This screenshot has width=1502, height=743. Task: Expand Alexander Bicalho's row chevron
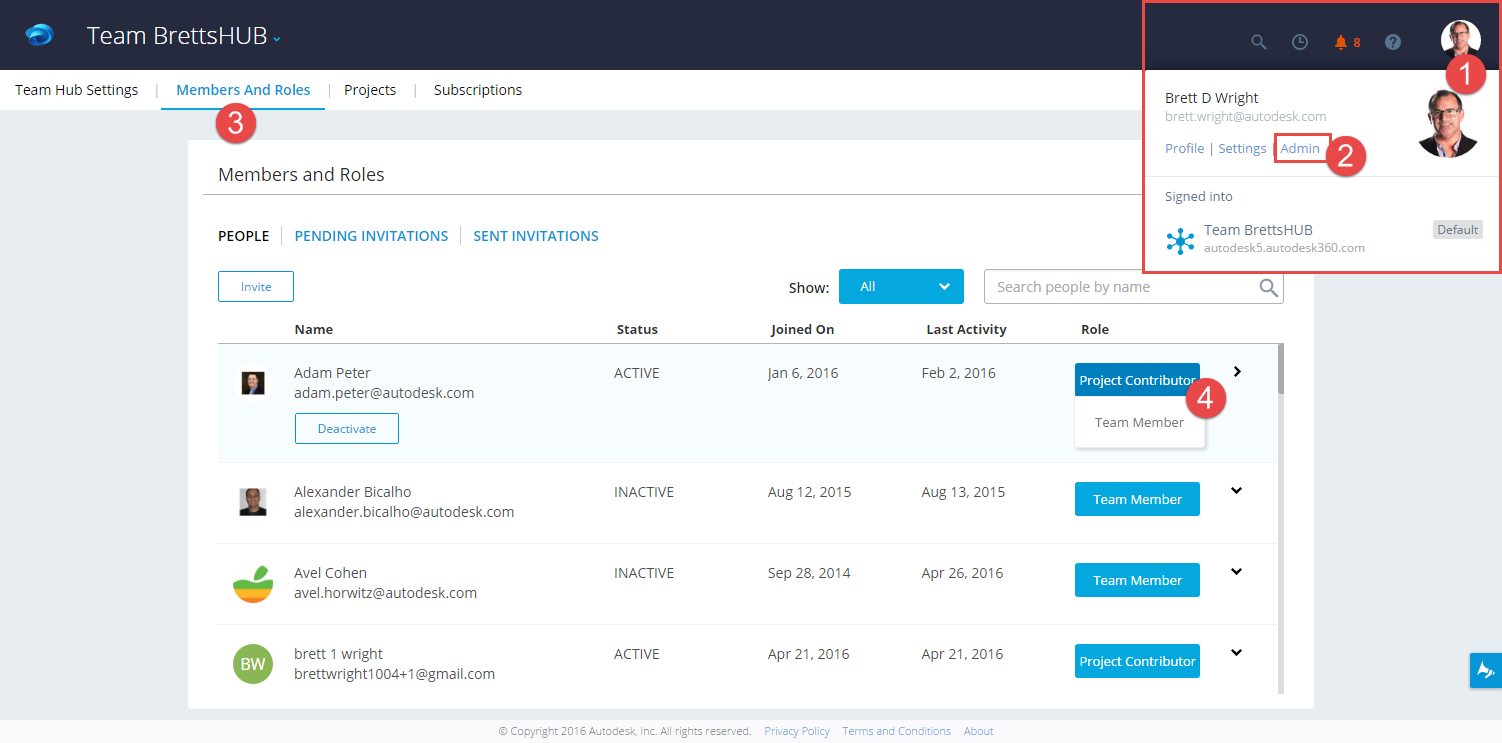point(1237,490)
